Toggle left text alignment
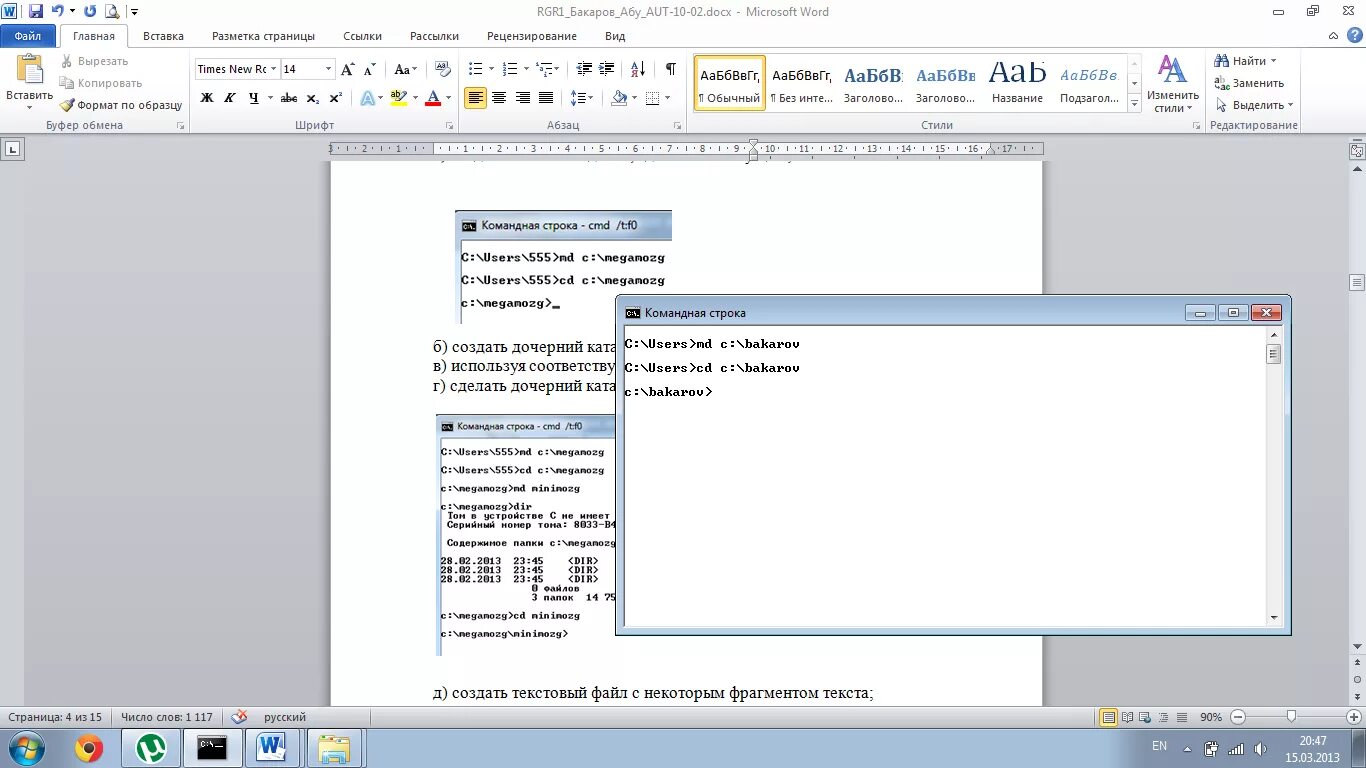Screen dimensions: 1366x768 click(475, 98)
